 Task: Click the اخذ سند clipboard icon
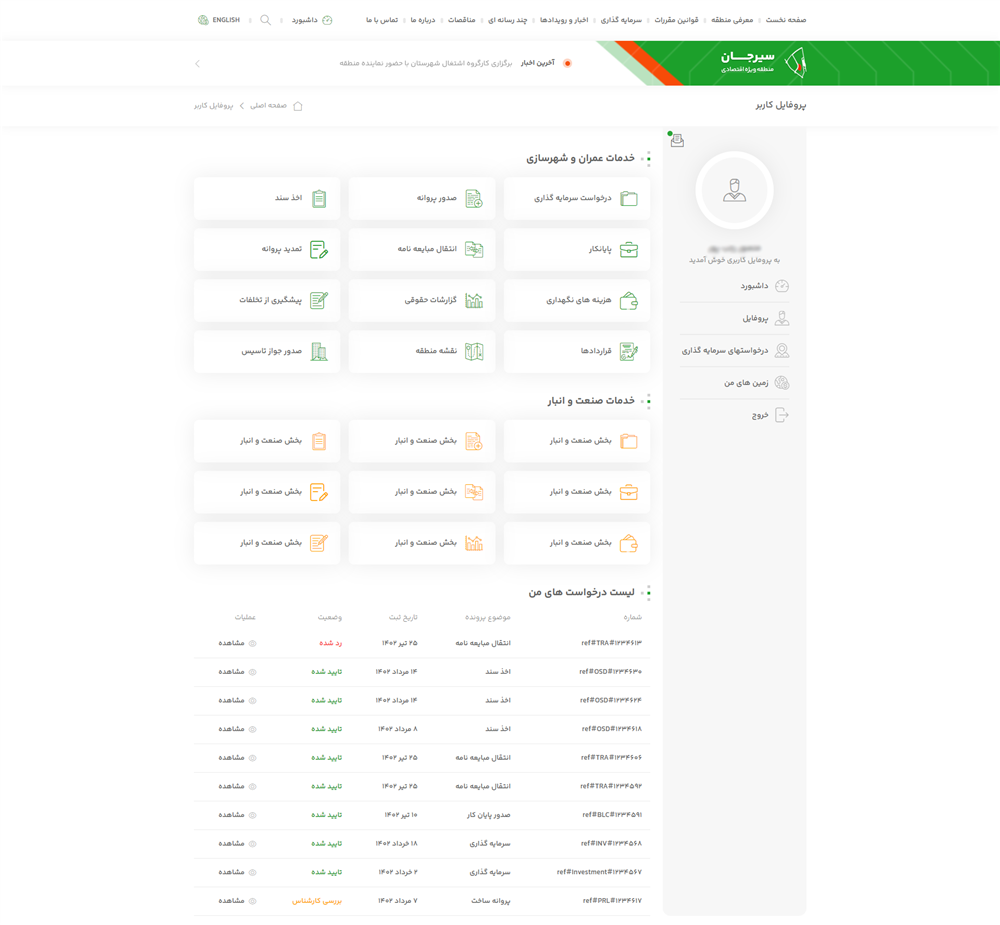pos(319,198)
